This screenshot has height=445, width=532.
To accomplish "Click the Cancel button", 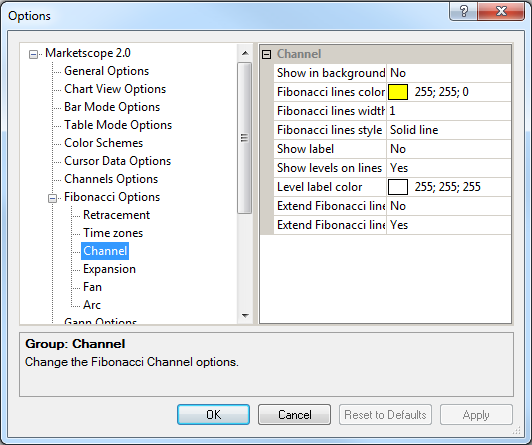I will tap(294, 414).
